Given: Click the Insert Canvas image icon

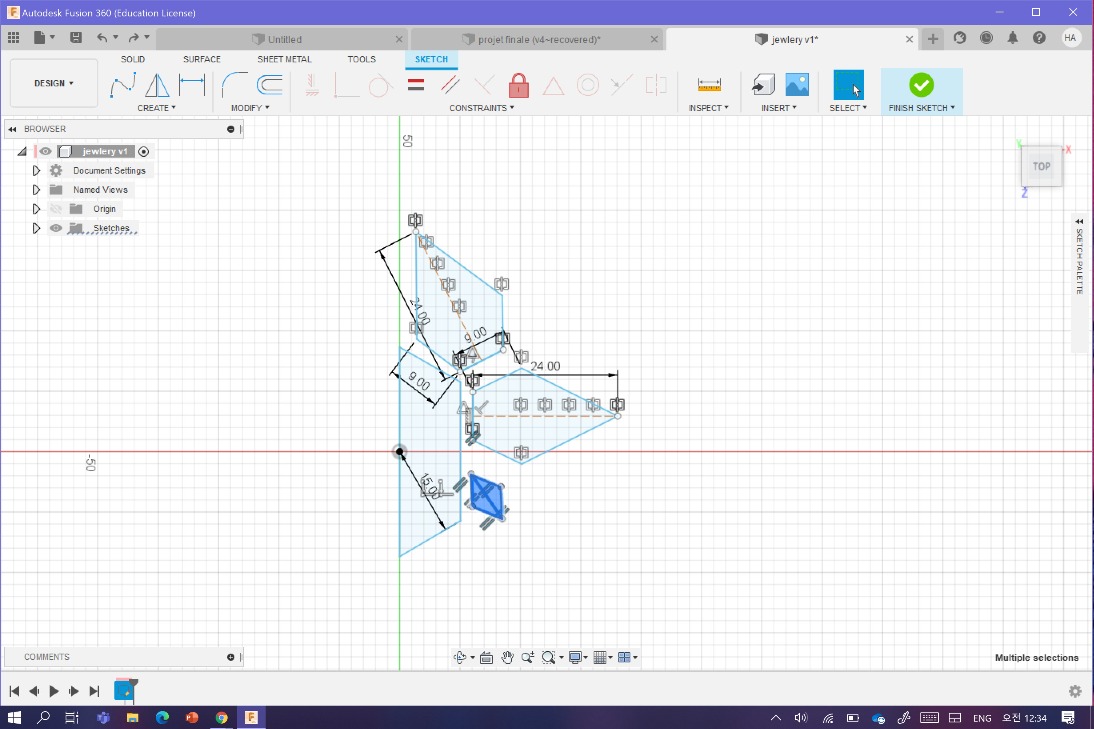Looking at the screenshot, I should [x=797, y=85].
